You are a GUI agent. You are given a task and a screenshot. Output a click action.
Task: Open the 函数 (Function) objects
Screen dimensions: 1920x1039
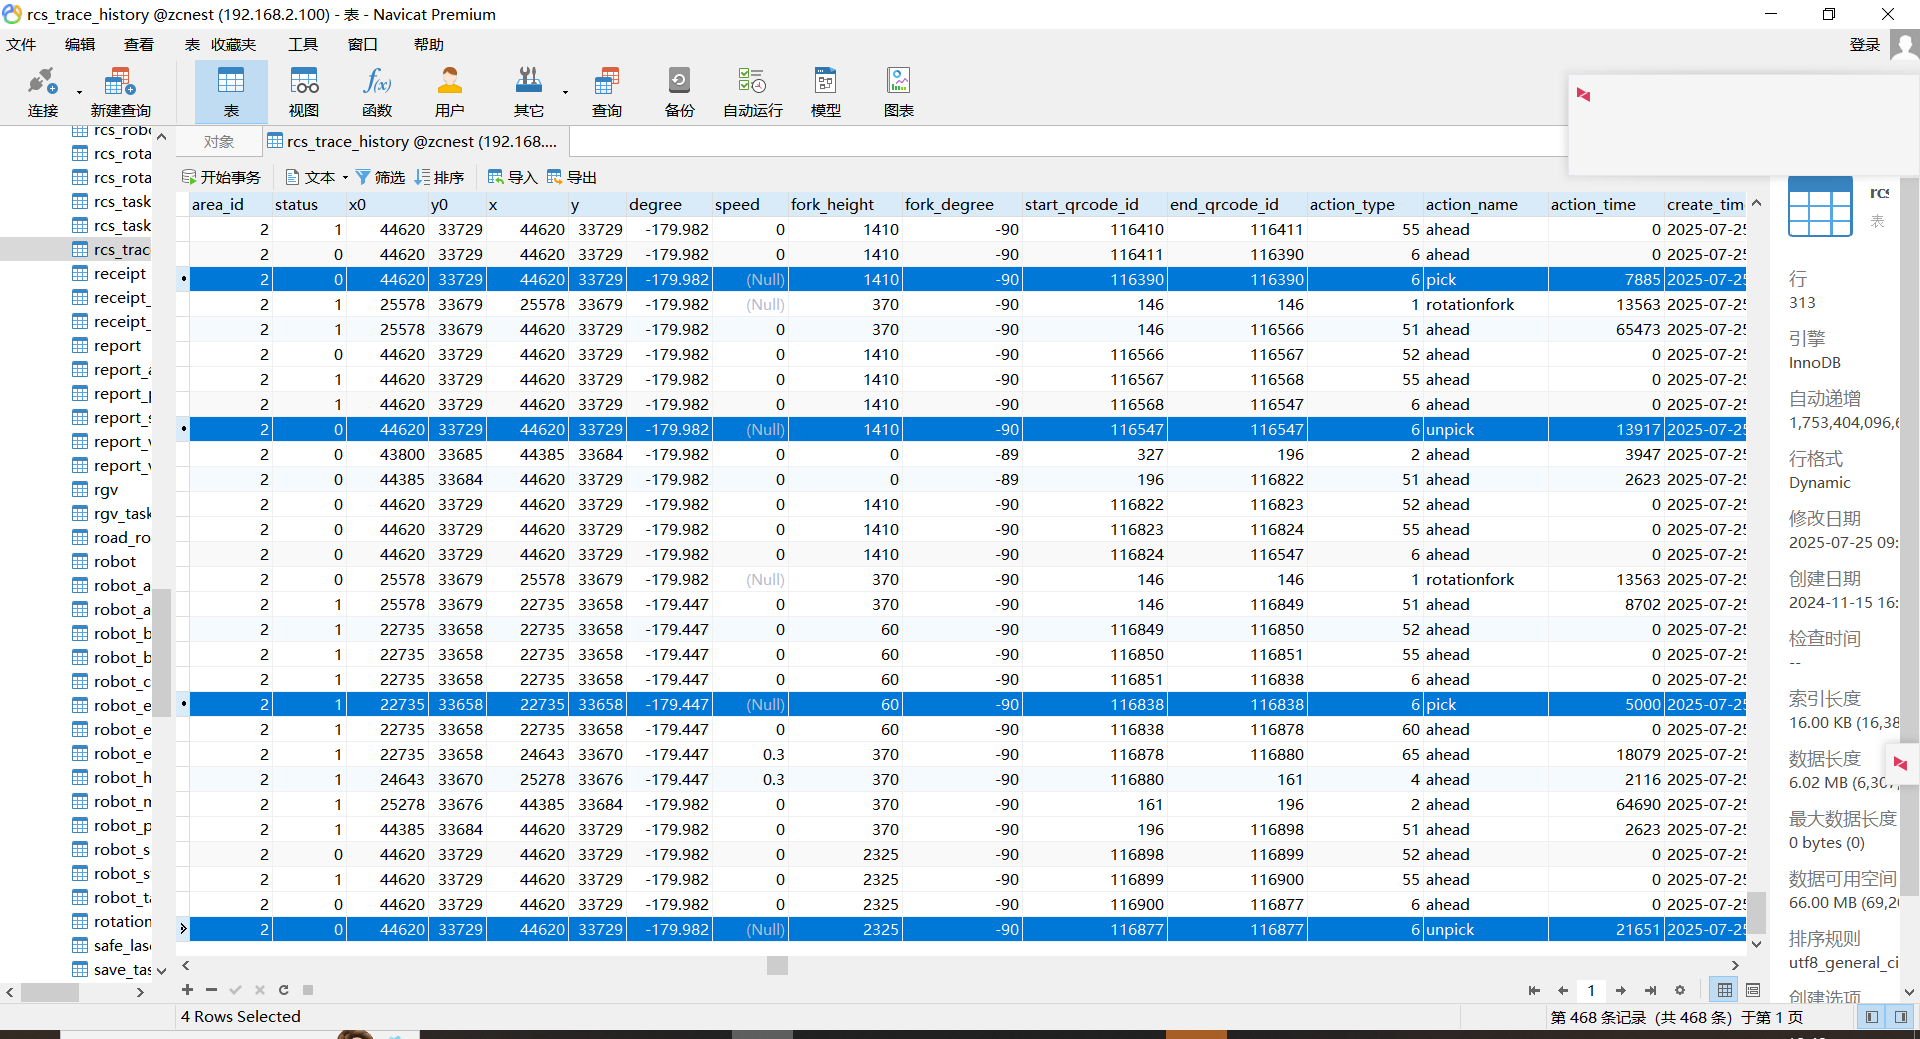tap(377, 92)
